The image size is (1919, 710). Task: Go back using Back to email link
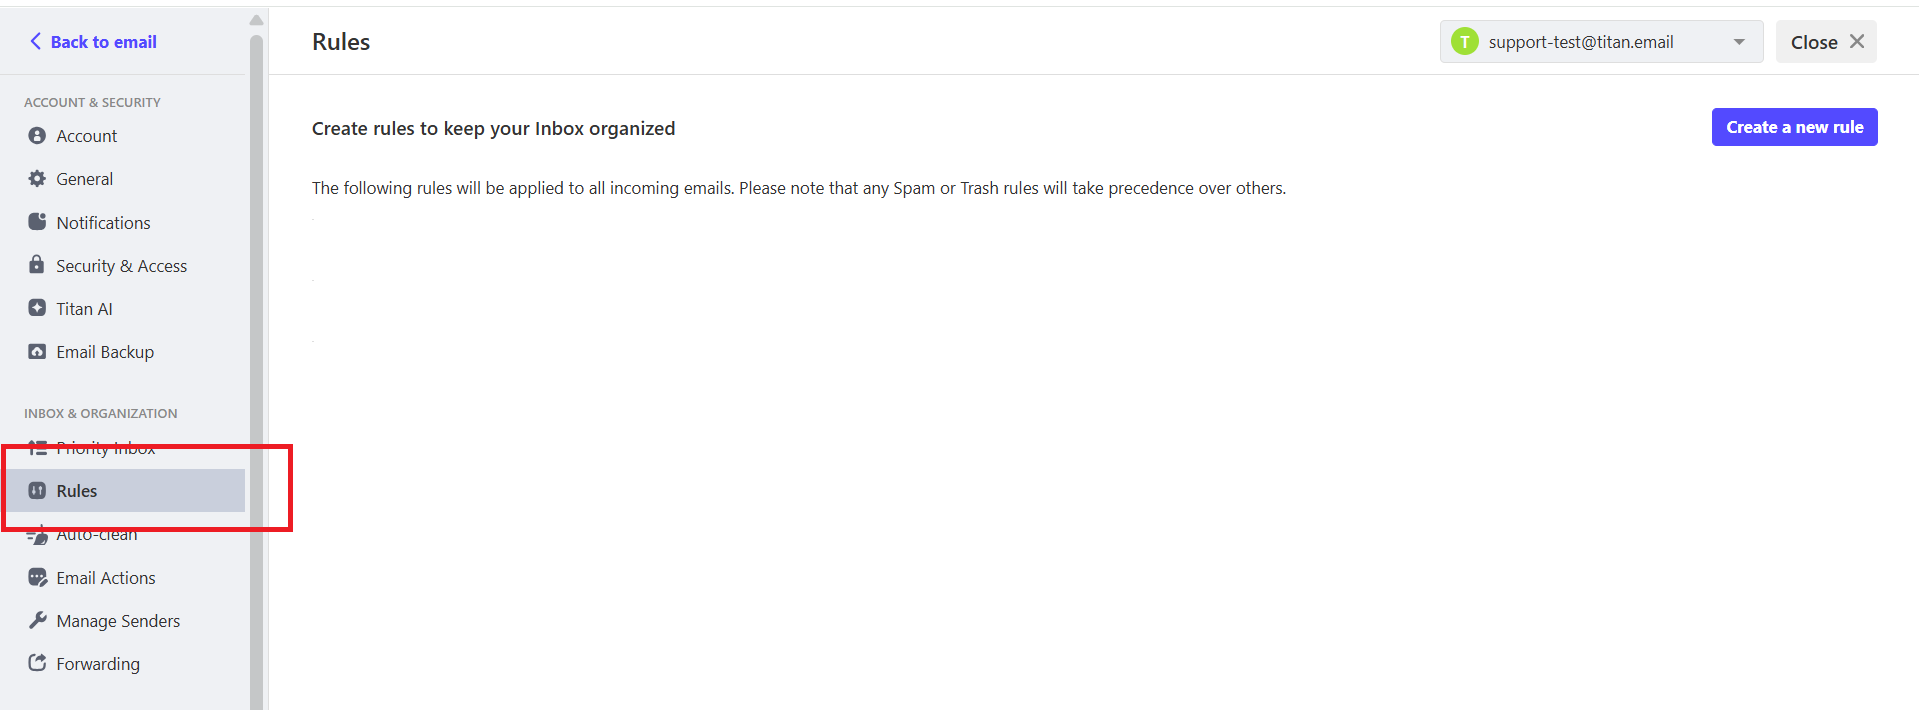93,42
